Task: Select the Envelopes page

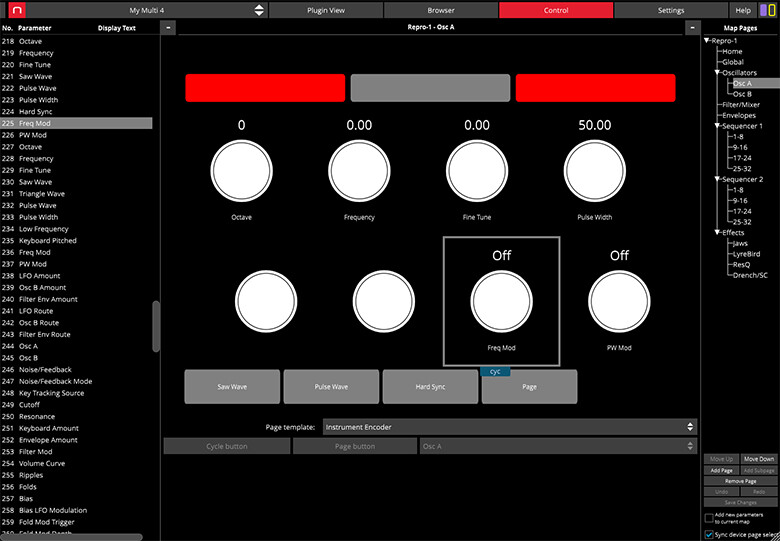Action: point(739,115)
